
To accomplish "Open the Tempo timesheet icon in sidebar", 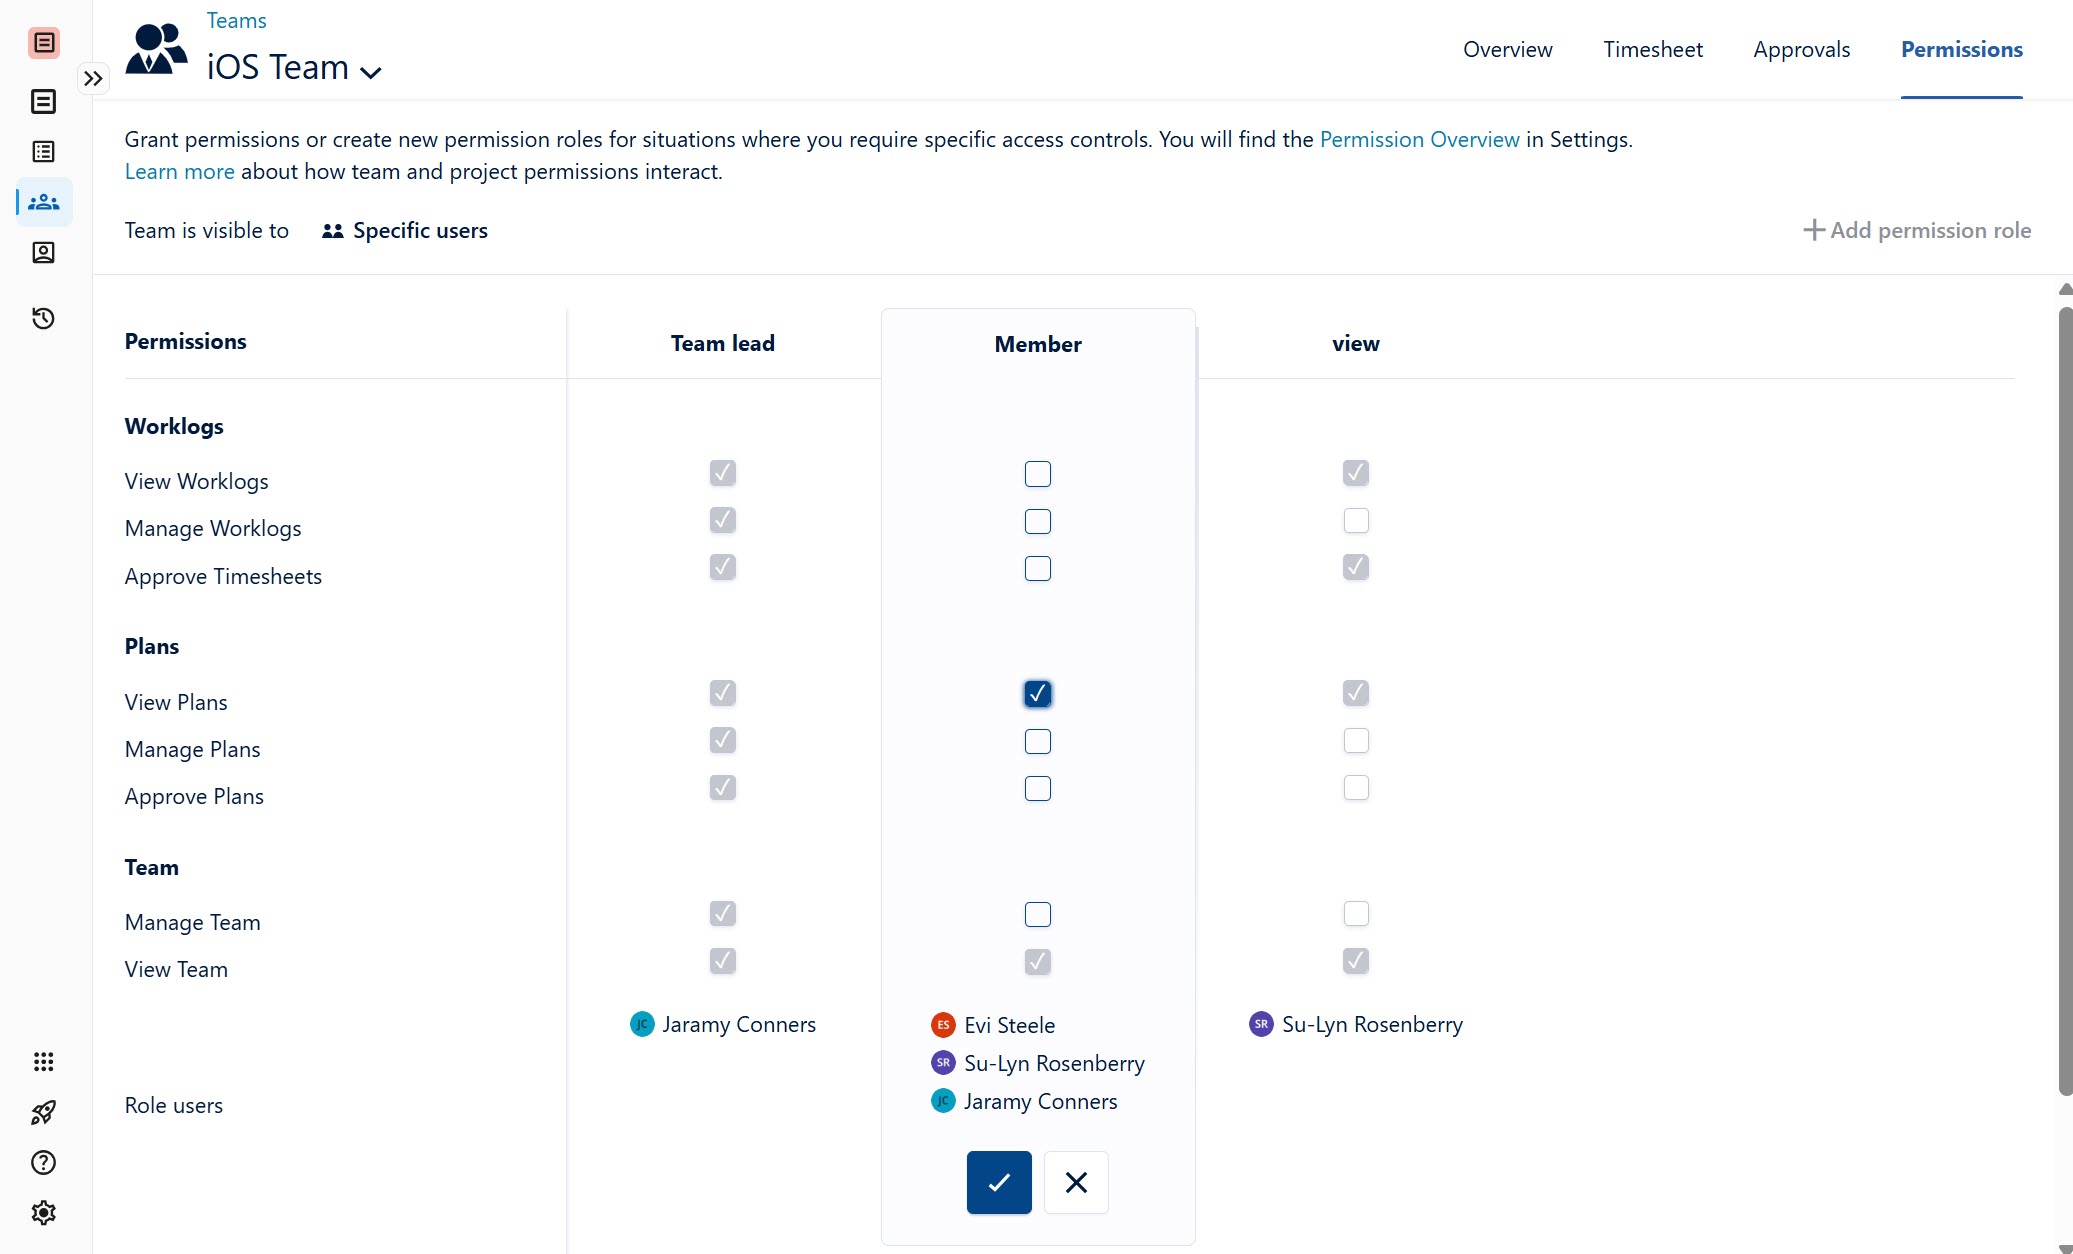I will 44,101.
